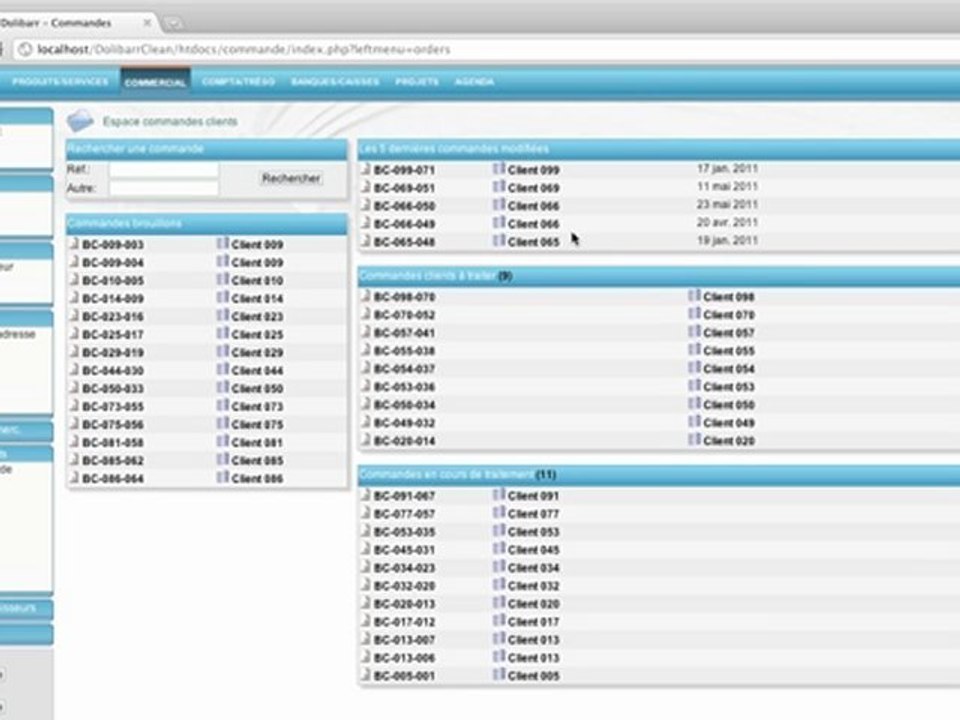
Task: Open draft order BC-014-009
Action: tap(113, 299)
